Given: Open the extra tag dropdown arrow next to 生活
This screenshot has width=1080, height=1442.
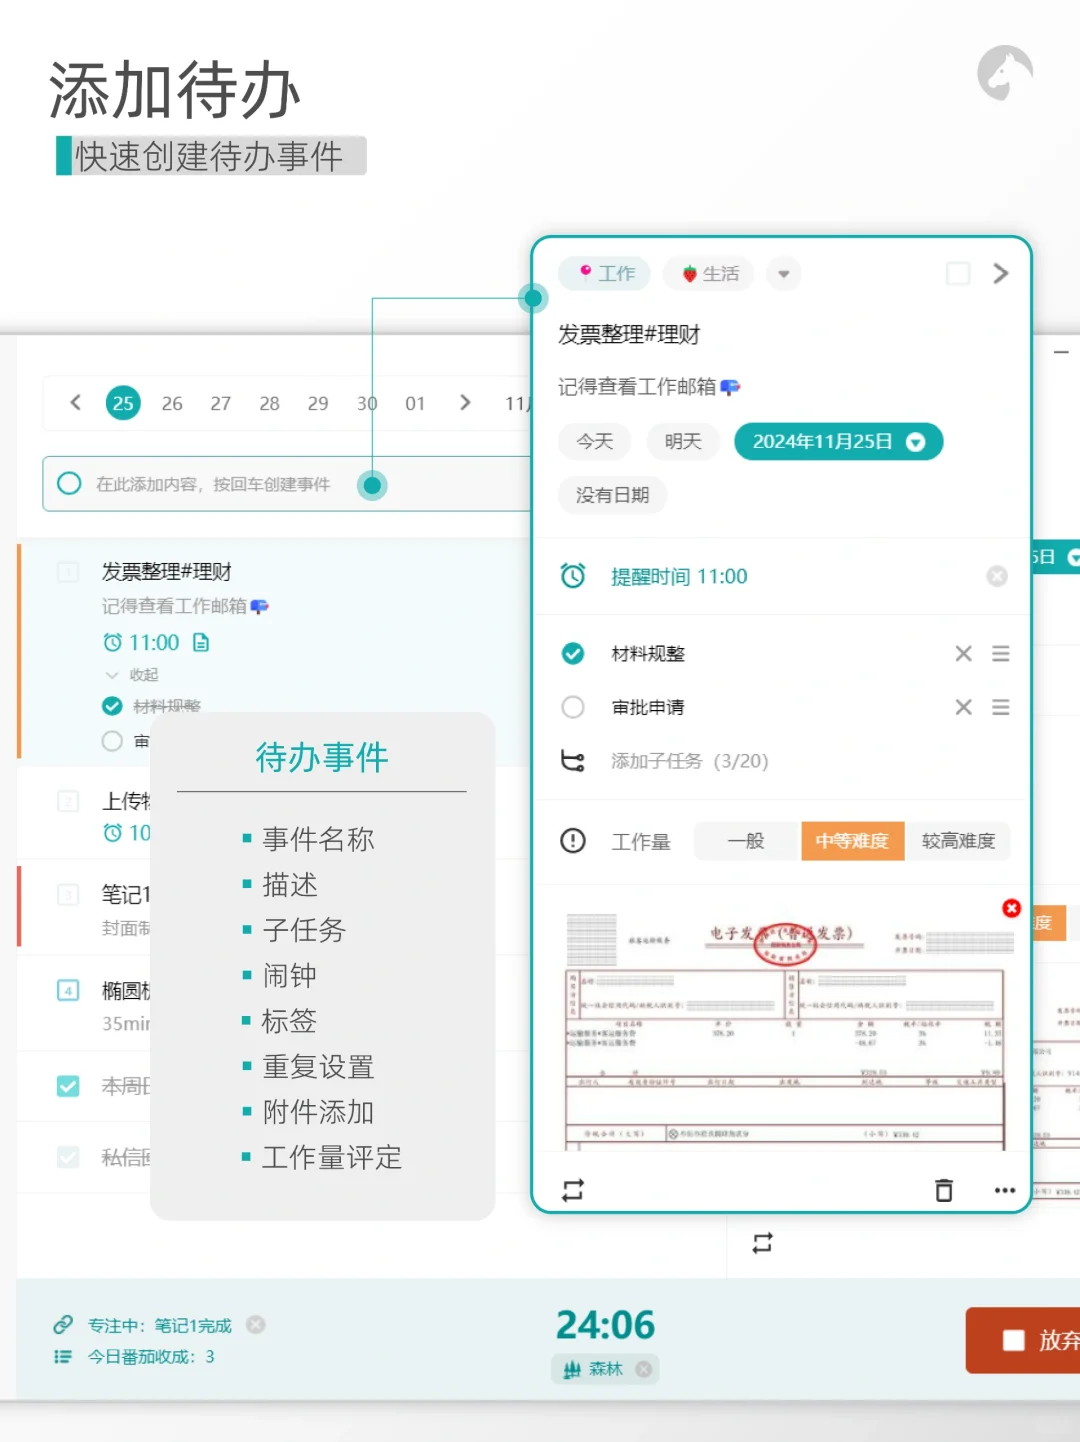Looking at the screenshot, I should click(x=783, y=273).
